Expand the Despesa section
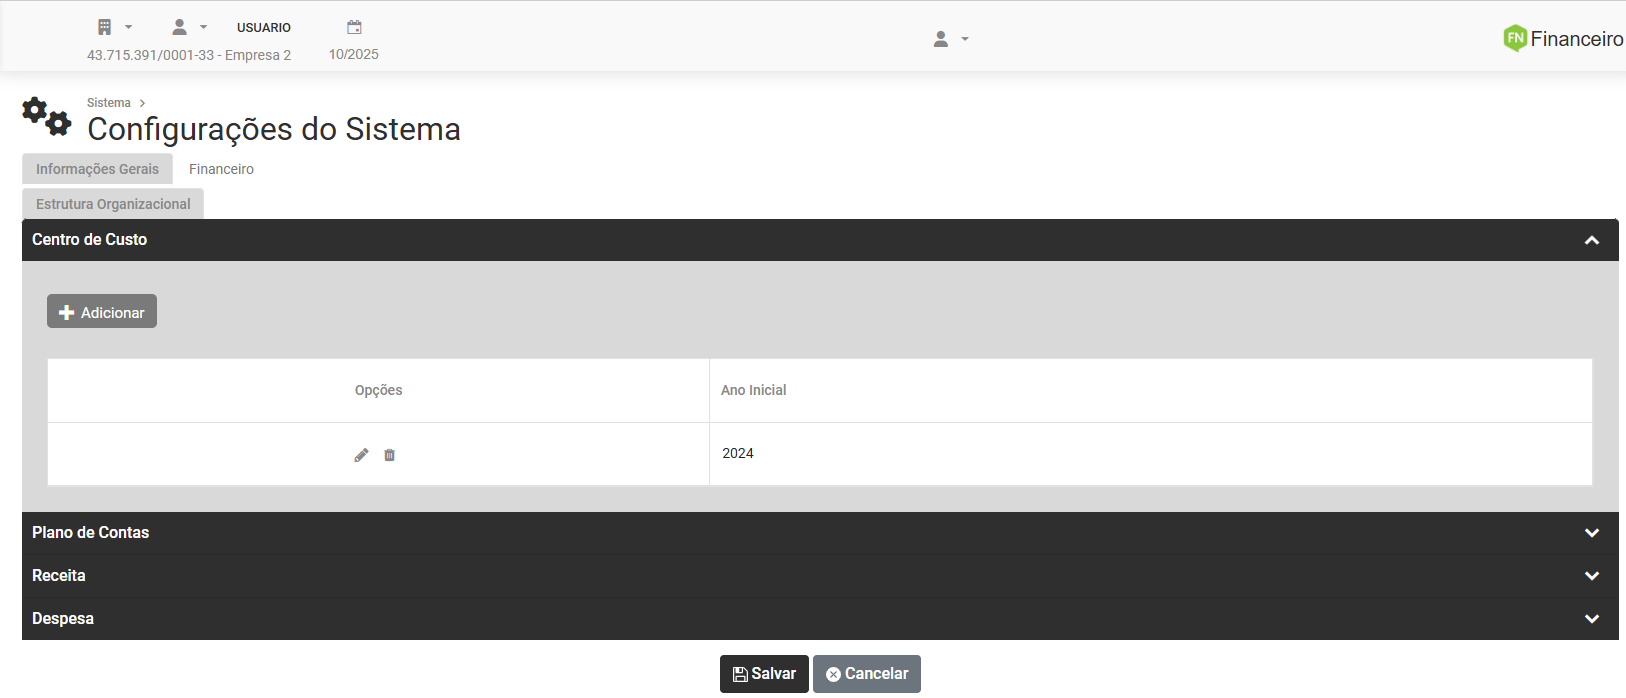The height and width of the screenshot is (698, 1626). (x=1591, y=619)
